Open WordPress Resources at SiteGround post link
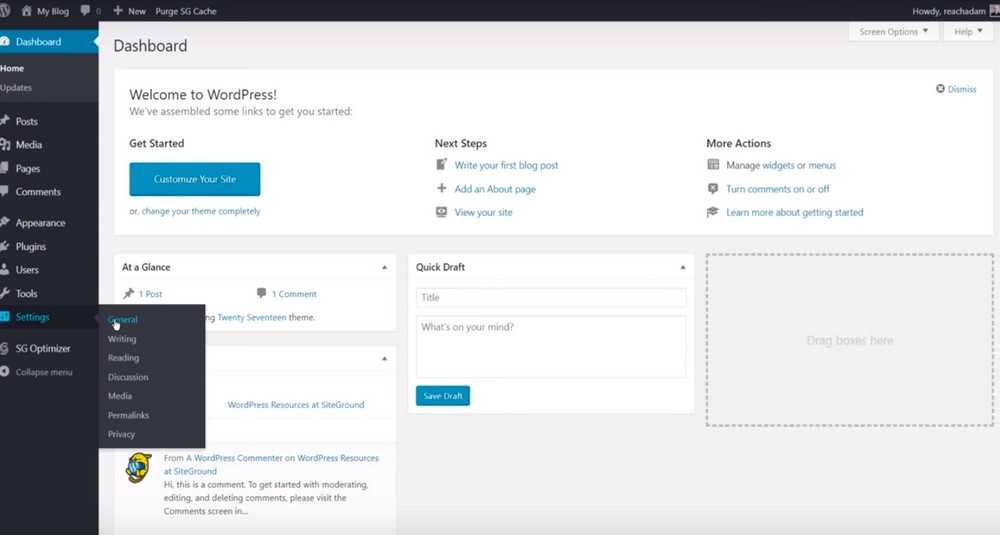 pos(296,404)
